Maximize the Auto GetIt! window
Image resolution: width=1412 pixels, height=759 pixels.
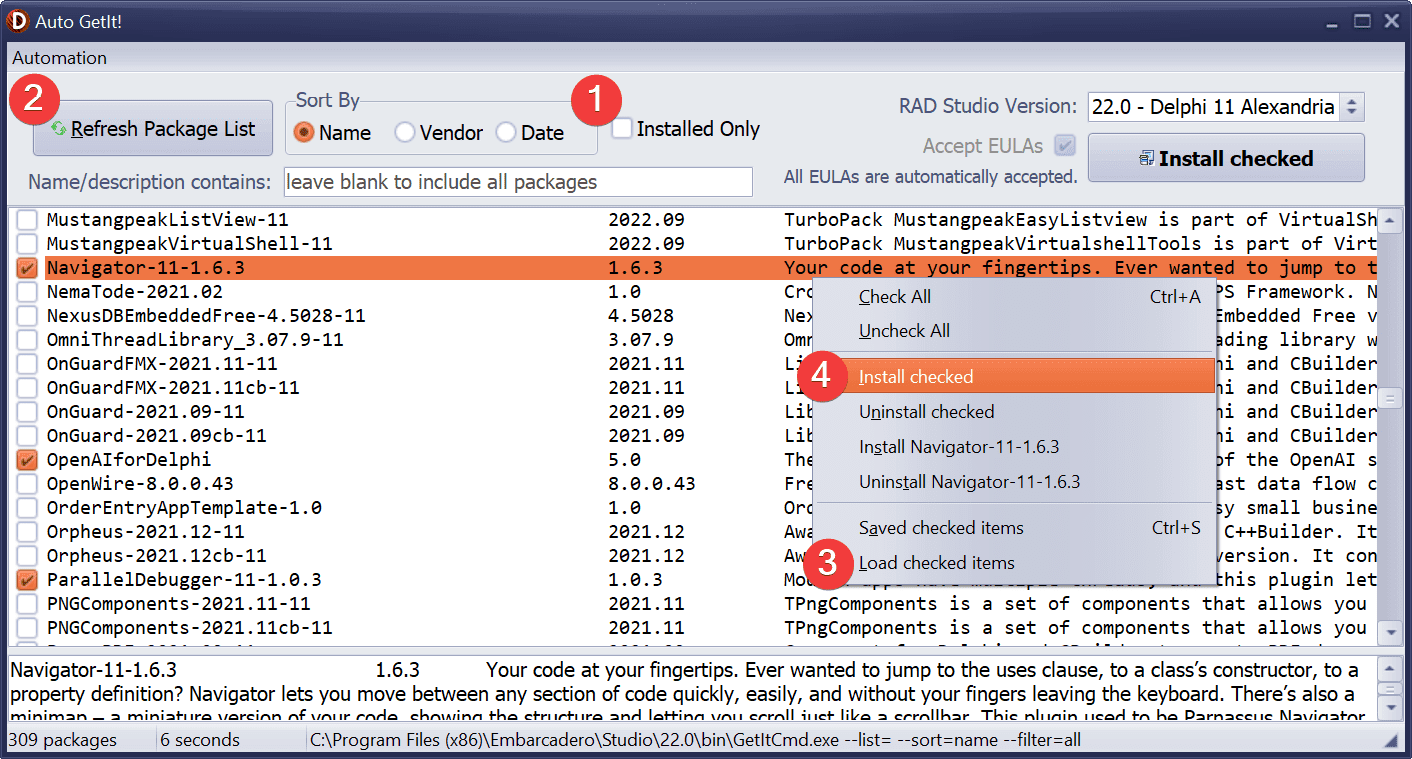click(x=1362, y=21)
